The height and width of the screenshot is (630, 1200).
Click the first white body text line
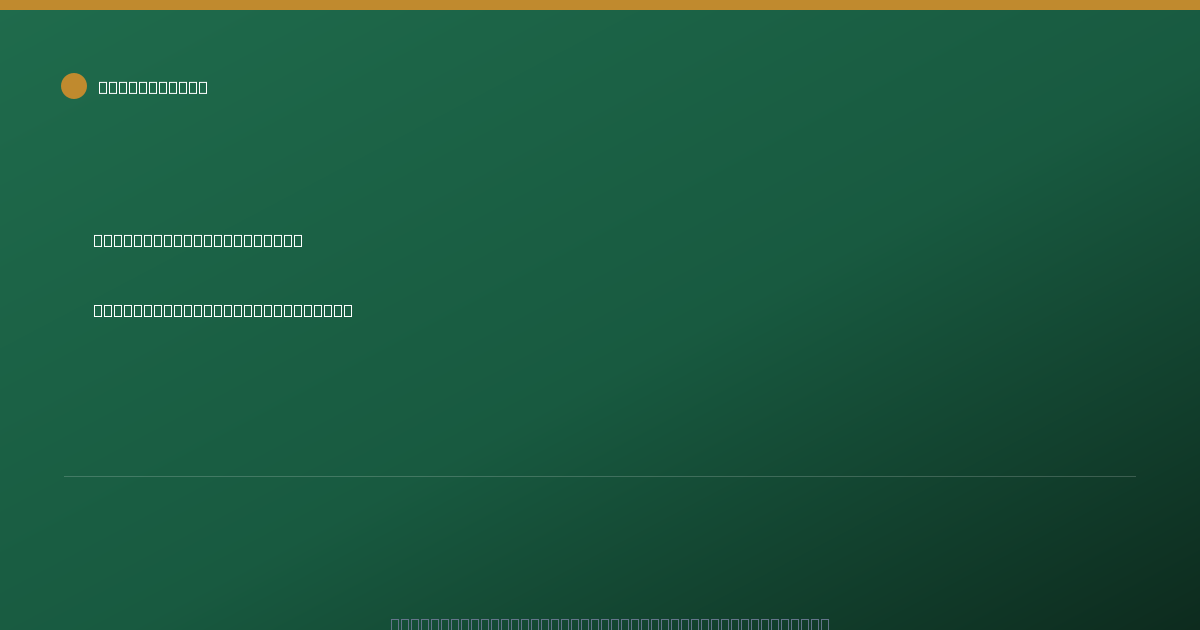pos(198,240)
